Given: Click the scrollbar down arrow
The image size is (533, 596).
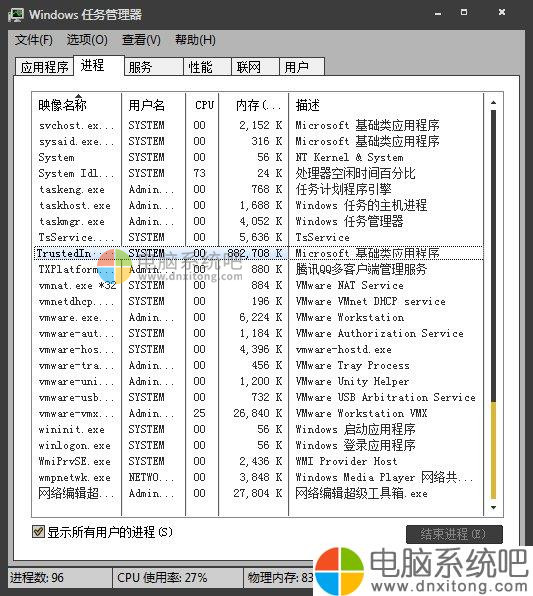Looking at the screenshot, I should click(493, 507).
